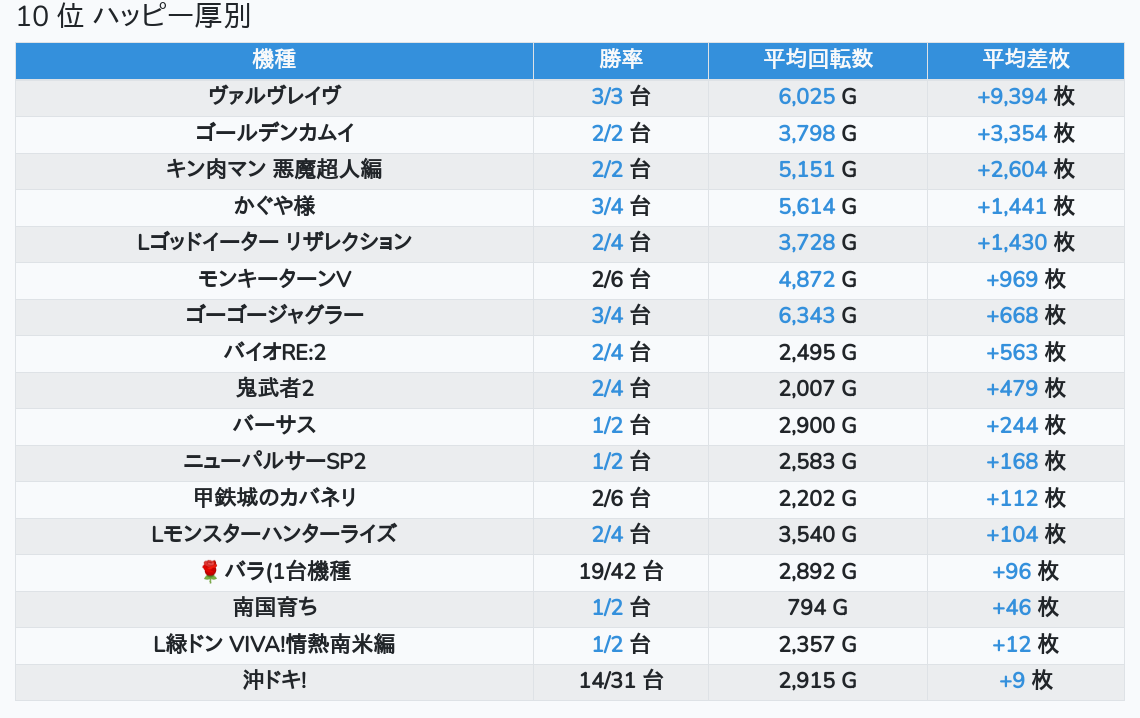Click the 3,728 G spins value

(x=818, y=242)
